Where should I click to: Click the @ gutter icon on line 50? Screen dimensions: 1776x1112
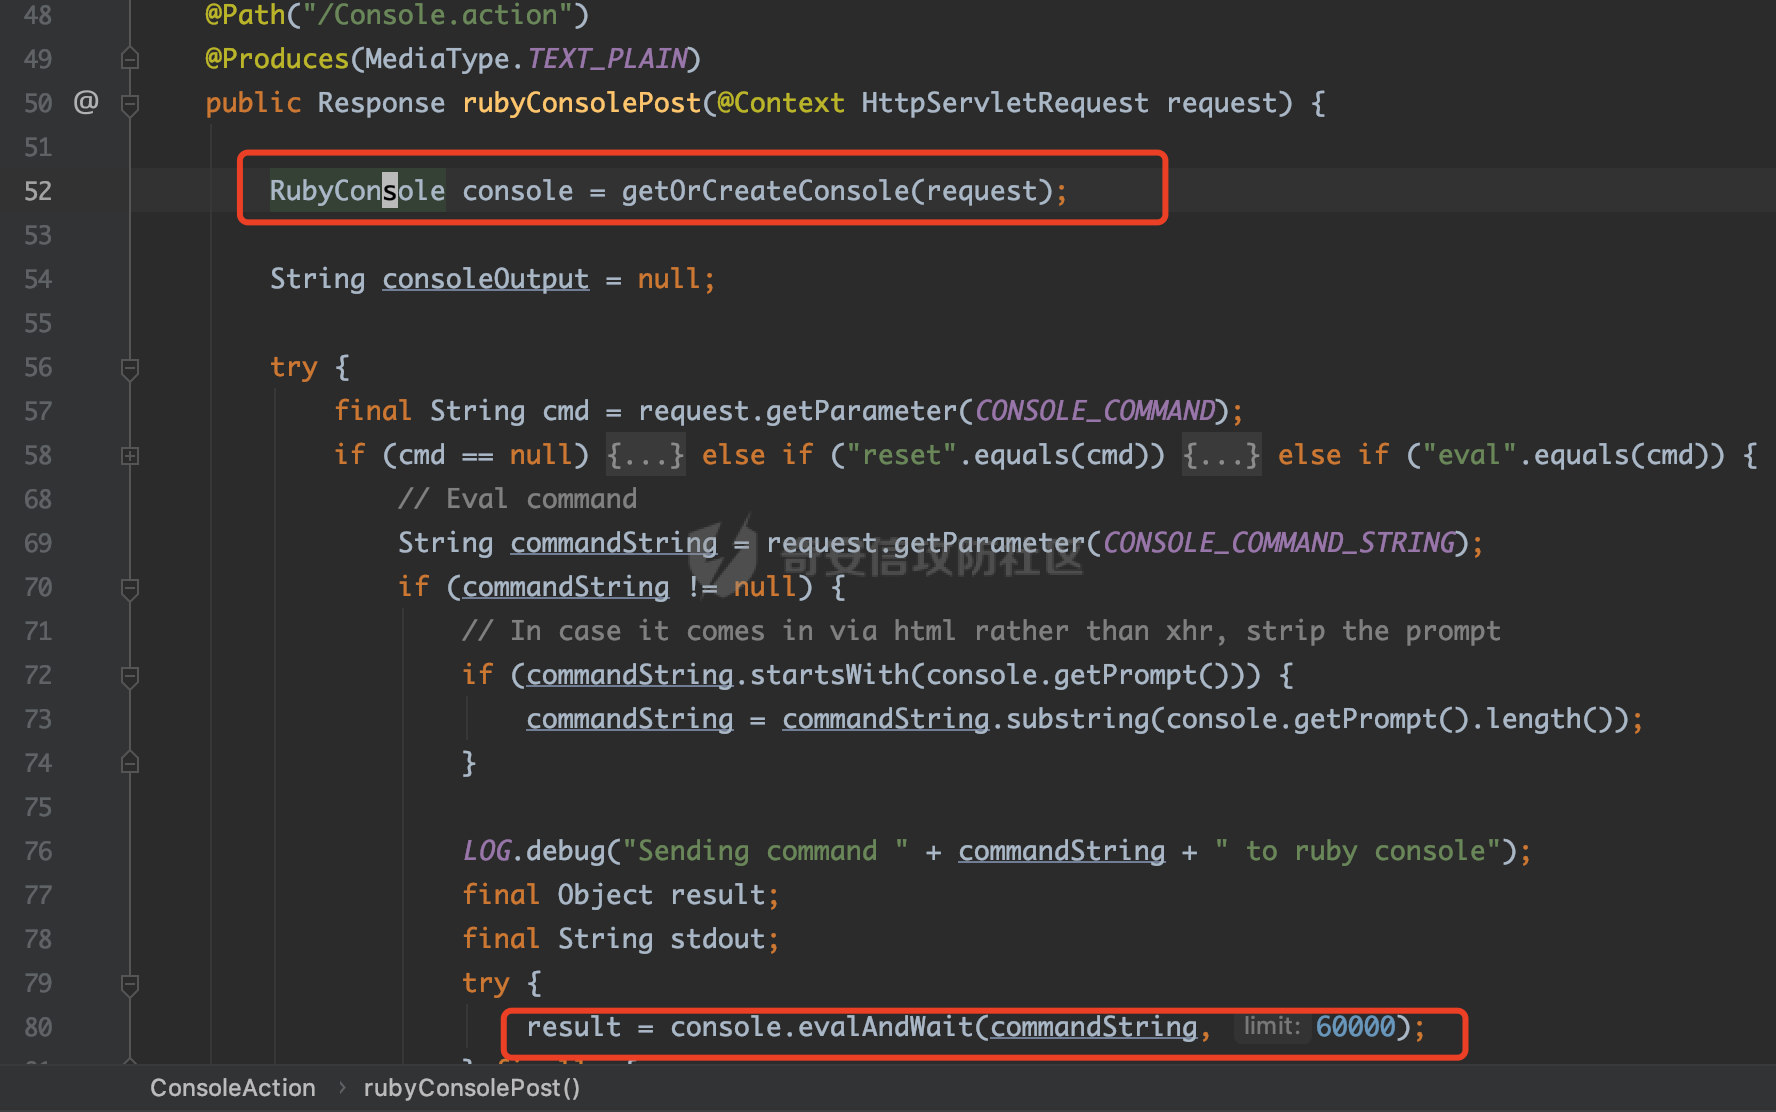[86, 102]
